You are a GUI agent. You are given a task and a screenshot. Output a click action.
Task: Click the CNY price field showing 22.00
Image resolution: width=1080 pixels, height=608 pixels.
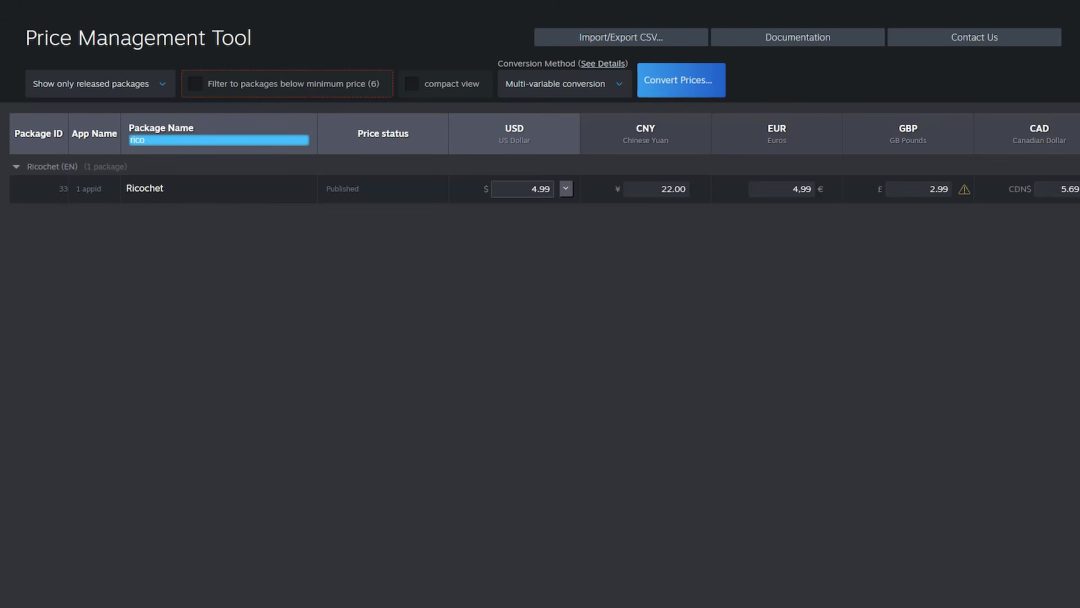tap(655, 189)
